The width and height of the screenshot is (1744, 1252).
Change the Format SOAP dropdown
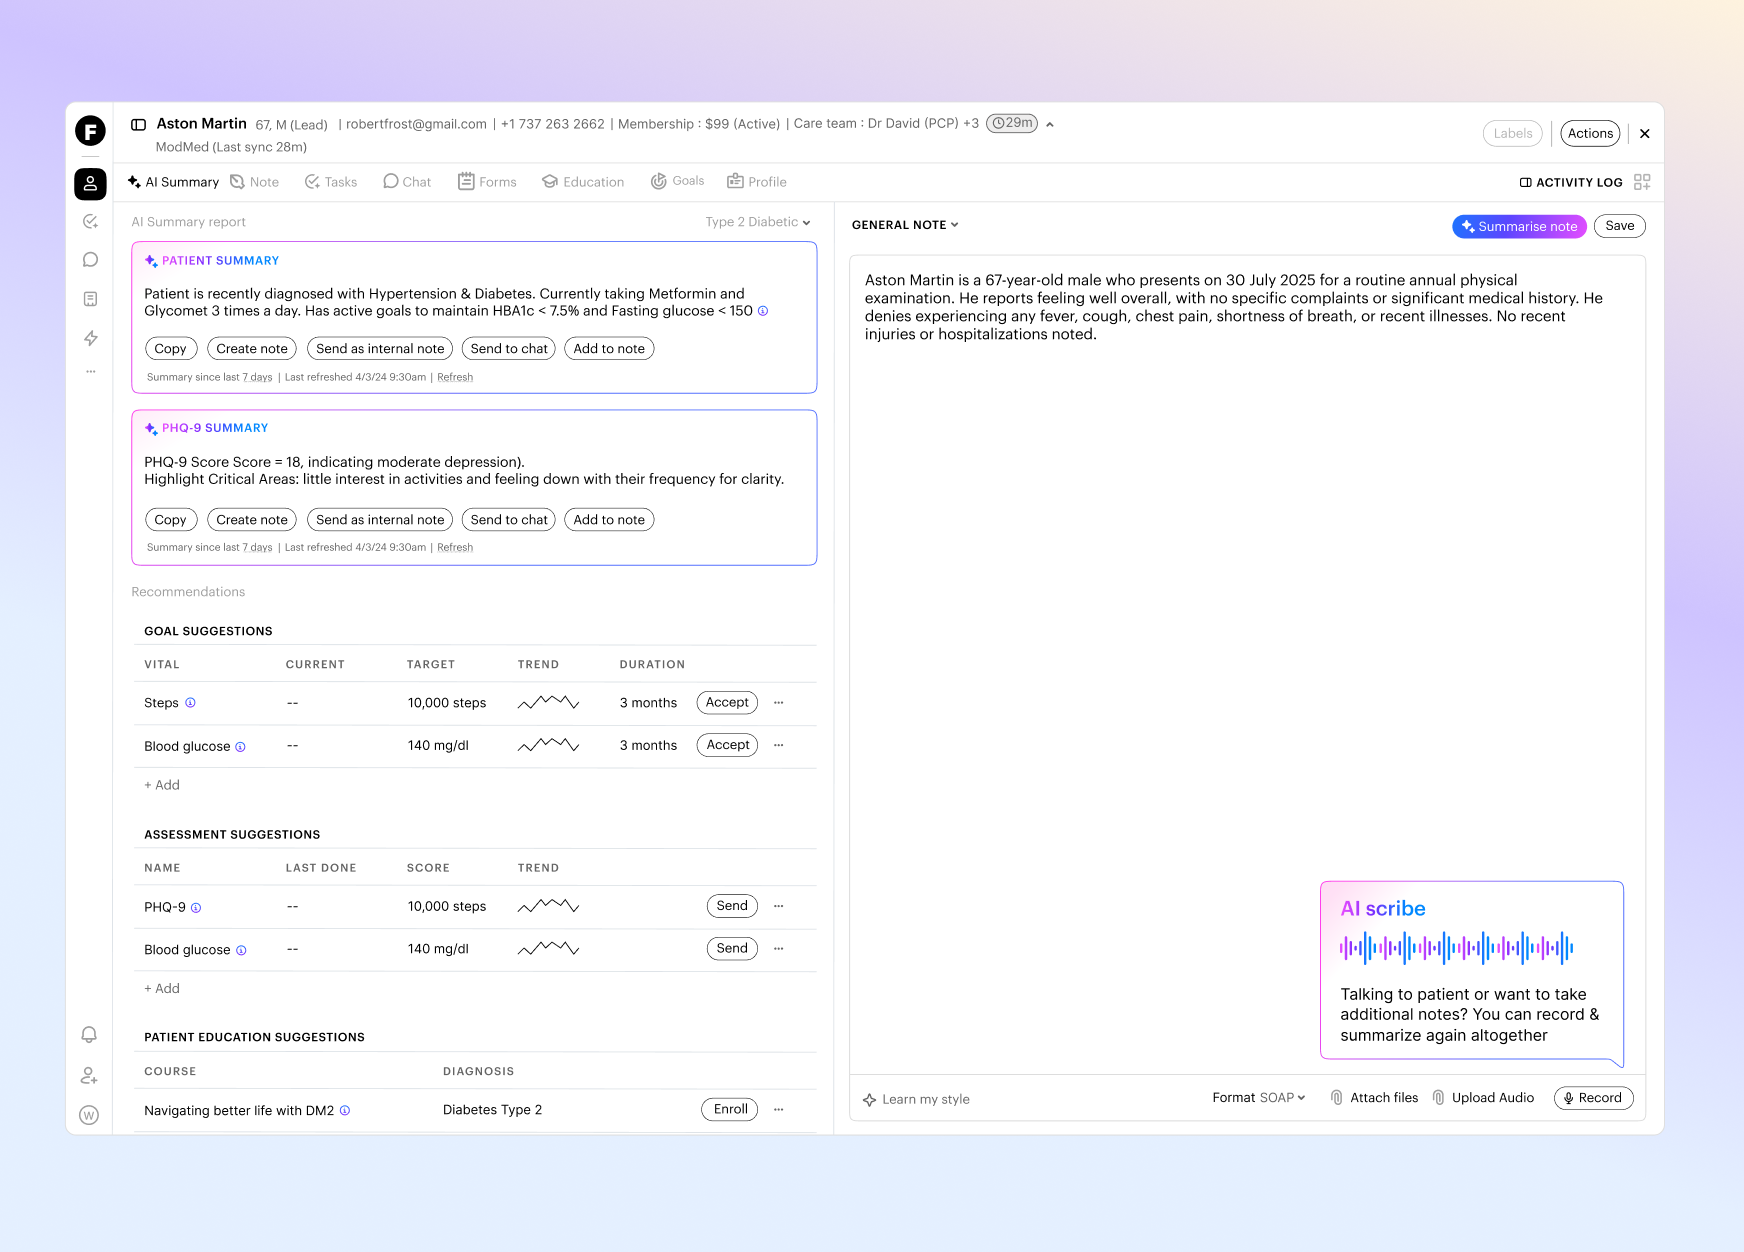(x=1259, y=1098)
